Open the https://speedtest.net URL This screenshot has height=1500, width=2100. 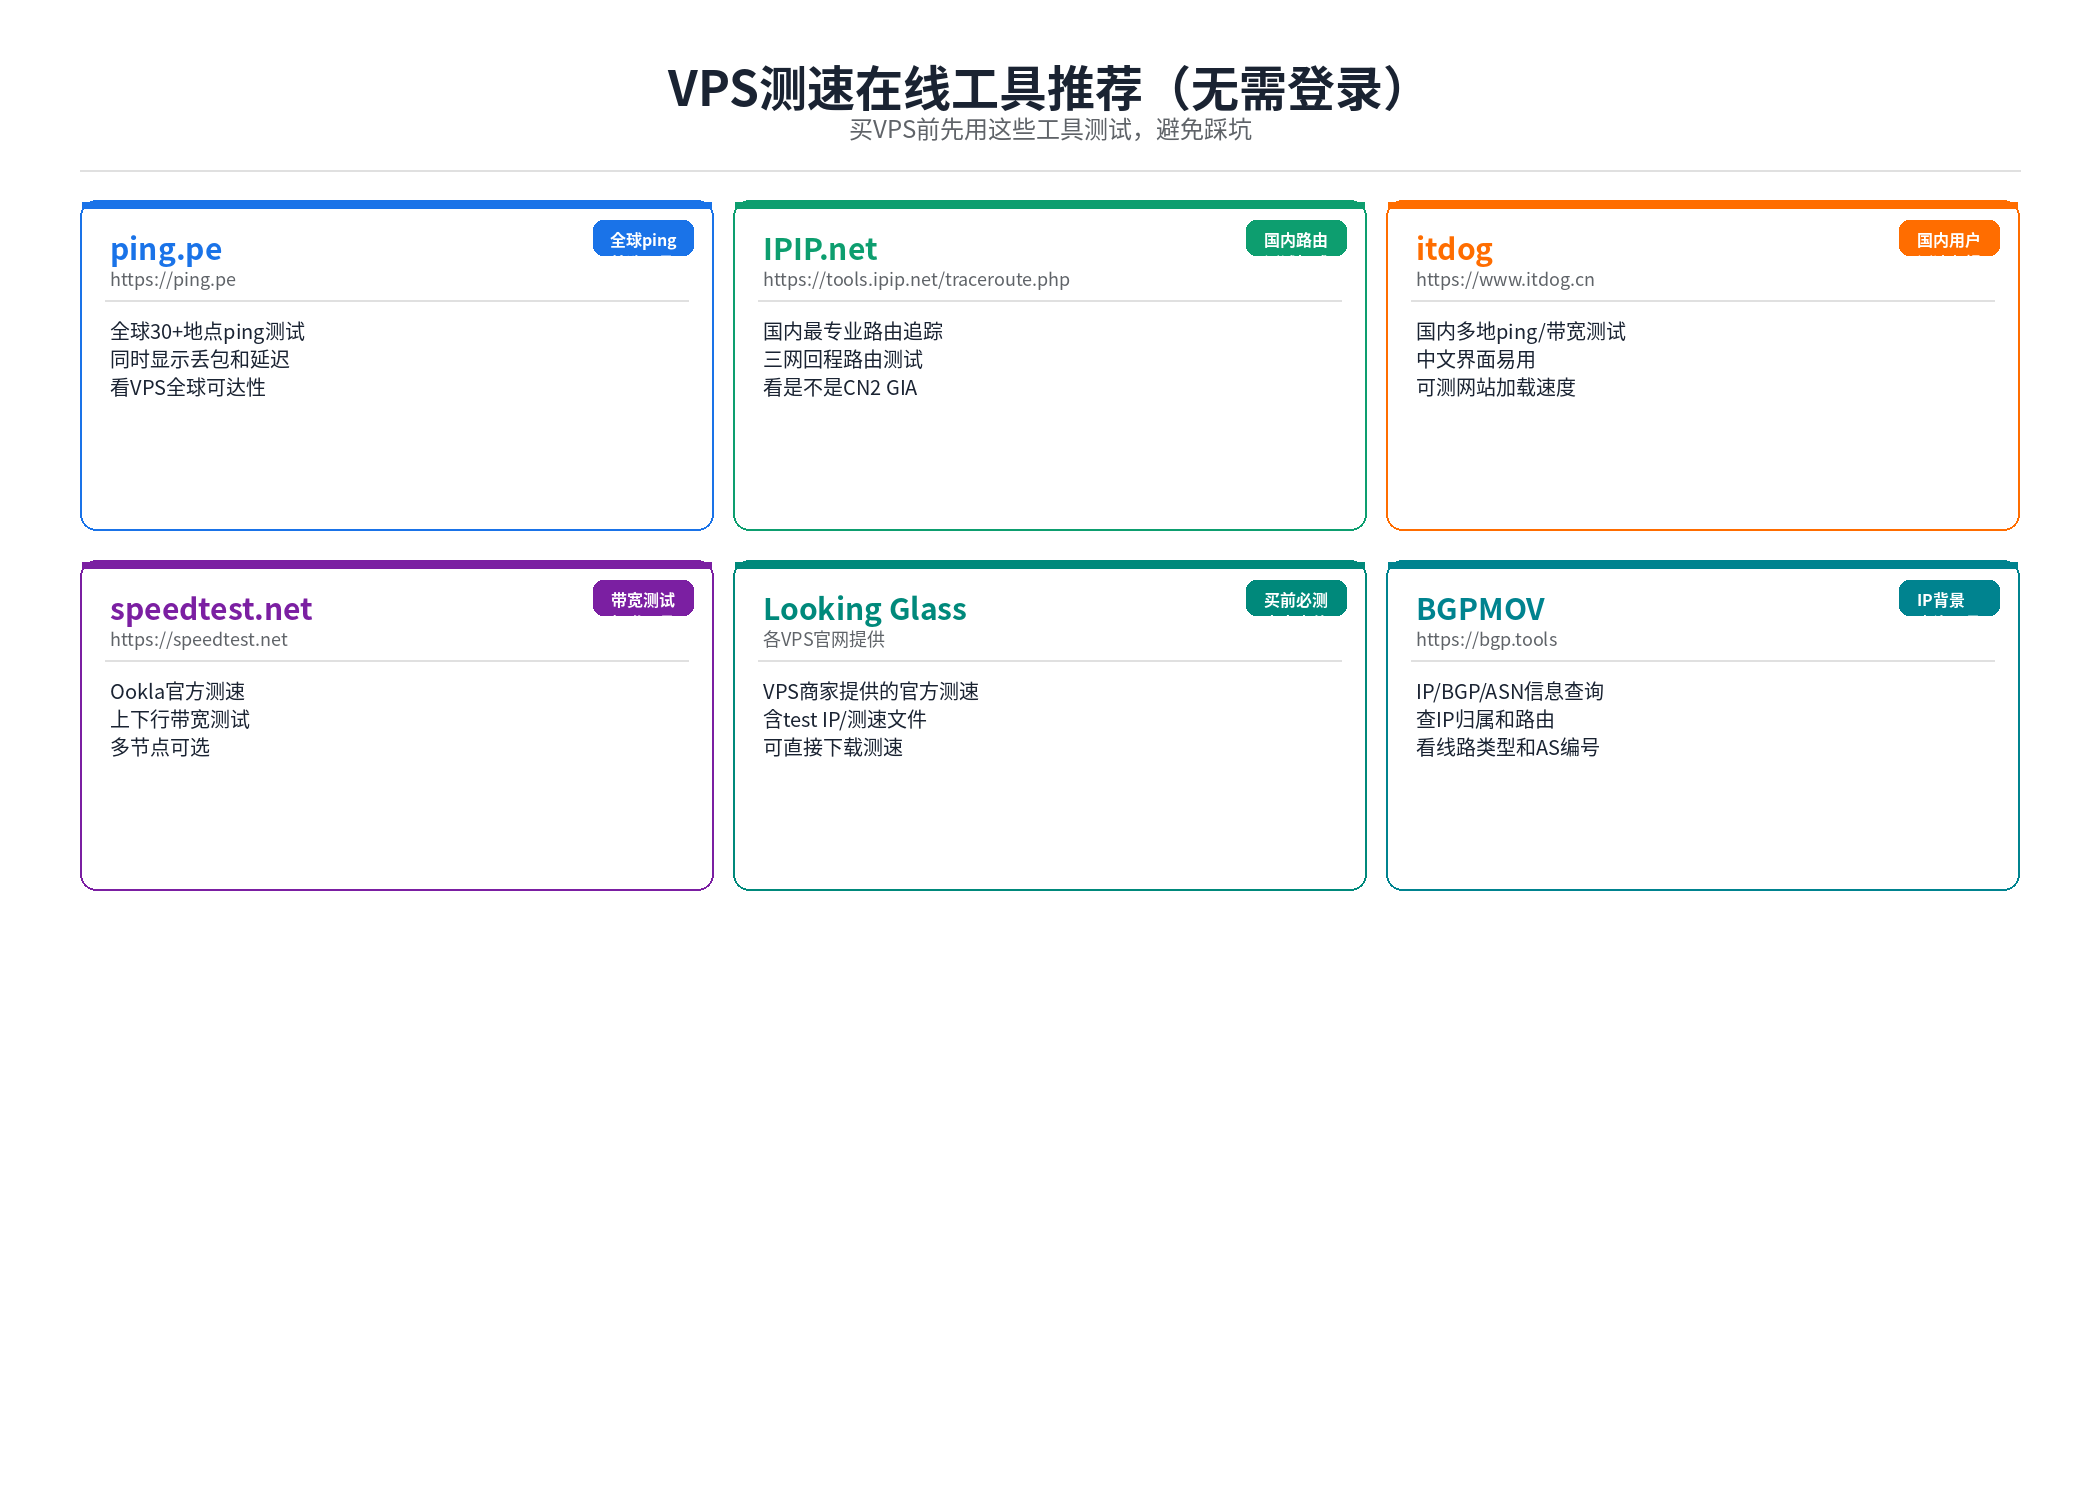coord(199,640)
